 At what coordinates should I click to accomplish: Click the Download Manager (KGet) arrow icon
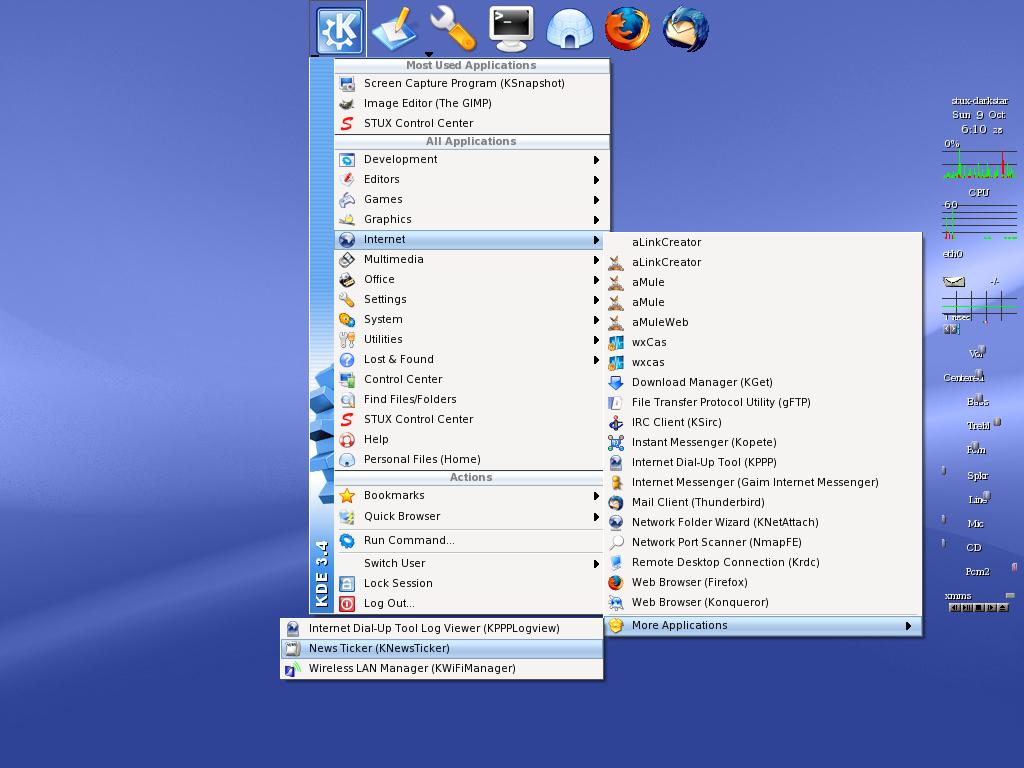(616, 383)
